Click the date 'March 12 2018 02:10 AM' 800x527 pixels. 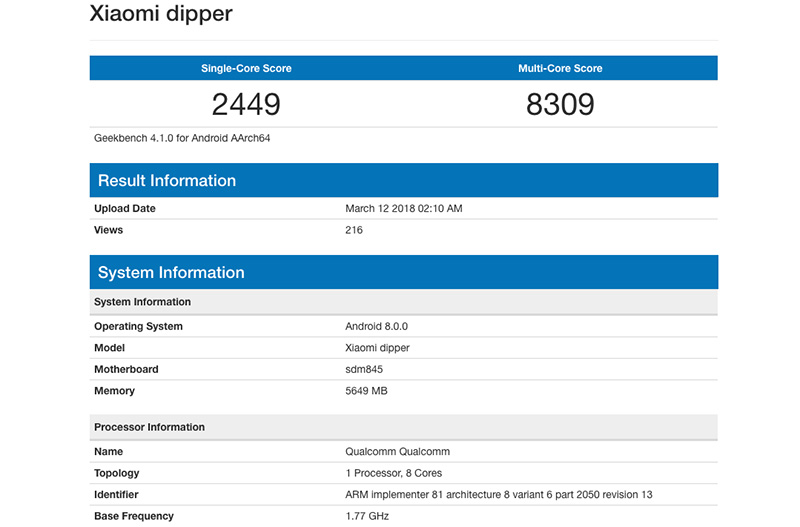coord(404,208)
